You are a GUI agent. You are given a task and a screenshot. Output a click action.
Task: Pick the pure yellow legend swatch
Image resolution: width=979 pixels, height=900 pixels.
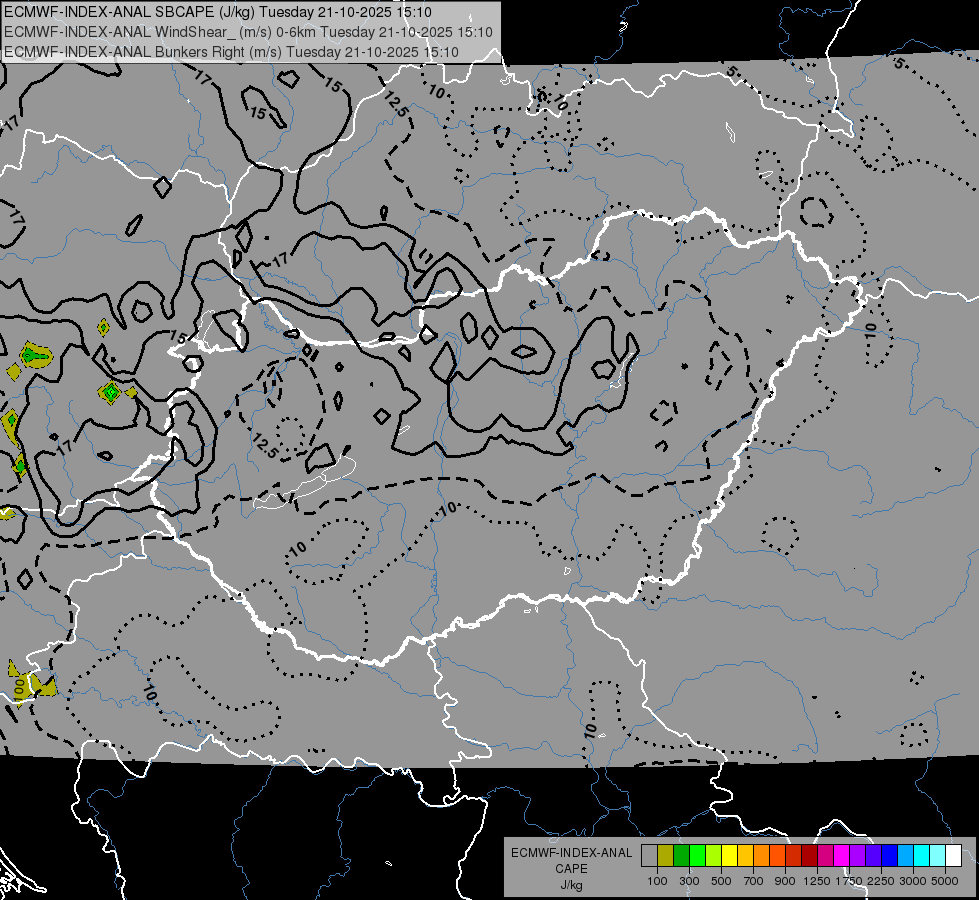pos(729,856)
